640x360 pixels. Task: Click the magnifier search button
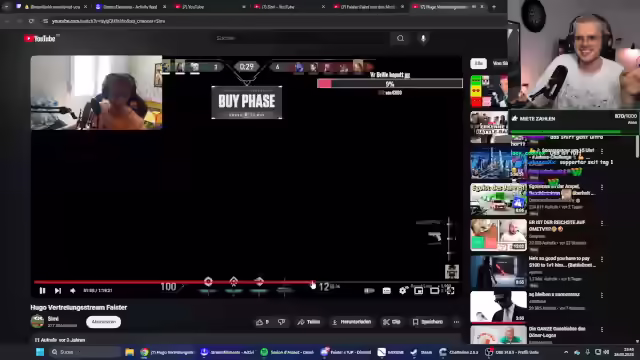coord(400,38)
